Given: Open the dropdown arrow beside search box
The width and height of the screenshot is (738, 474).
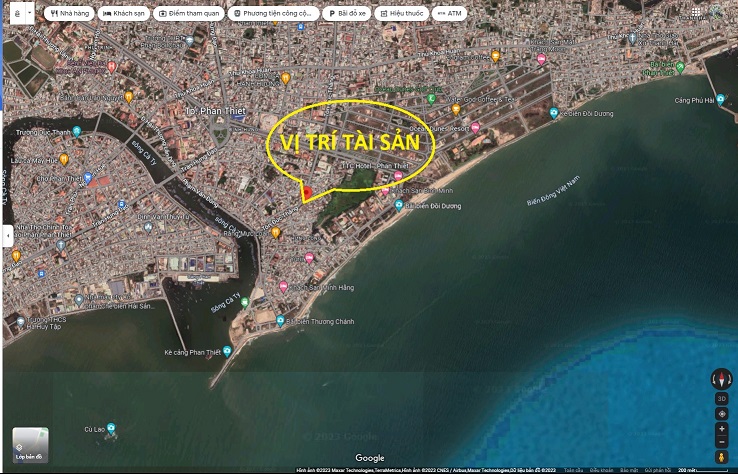Looking at the screenshot, I should pyautogui.click(x=29, y=12).
